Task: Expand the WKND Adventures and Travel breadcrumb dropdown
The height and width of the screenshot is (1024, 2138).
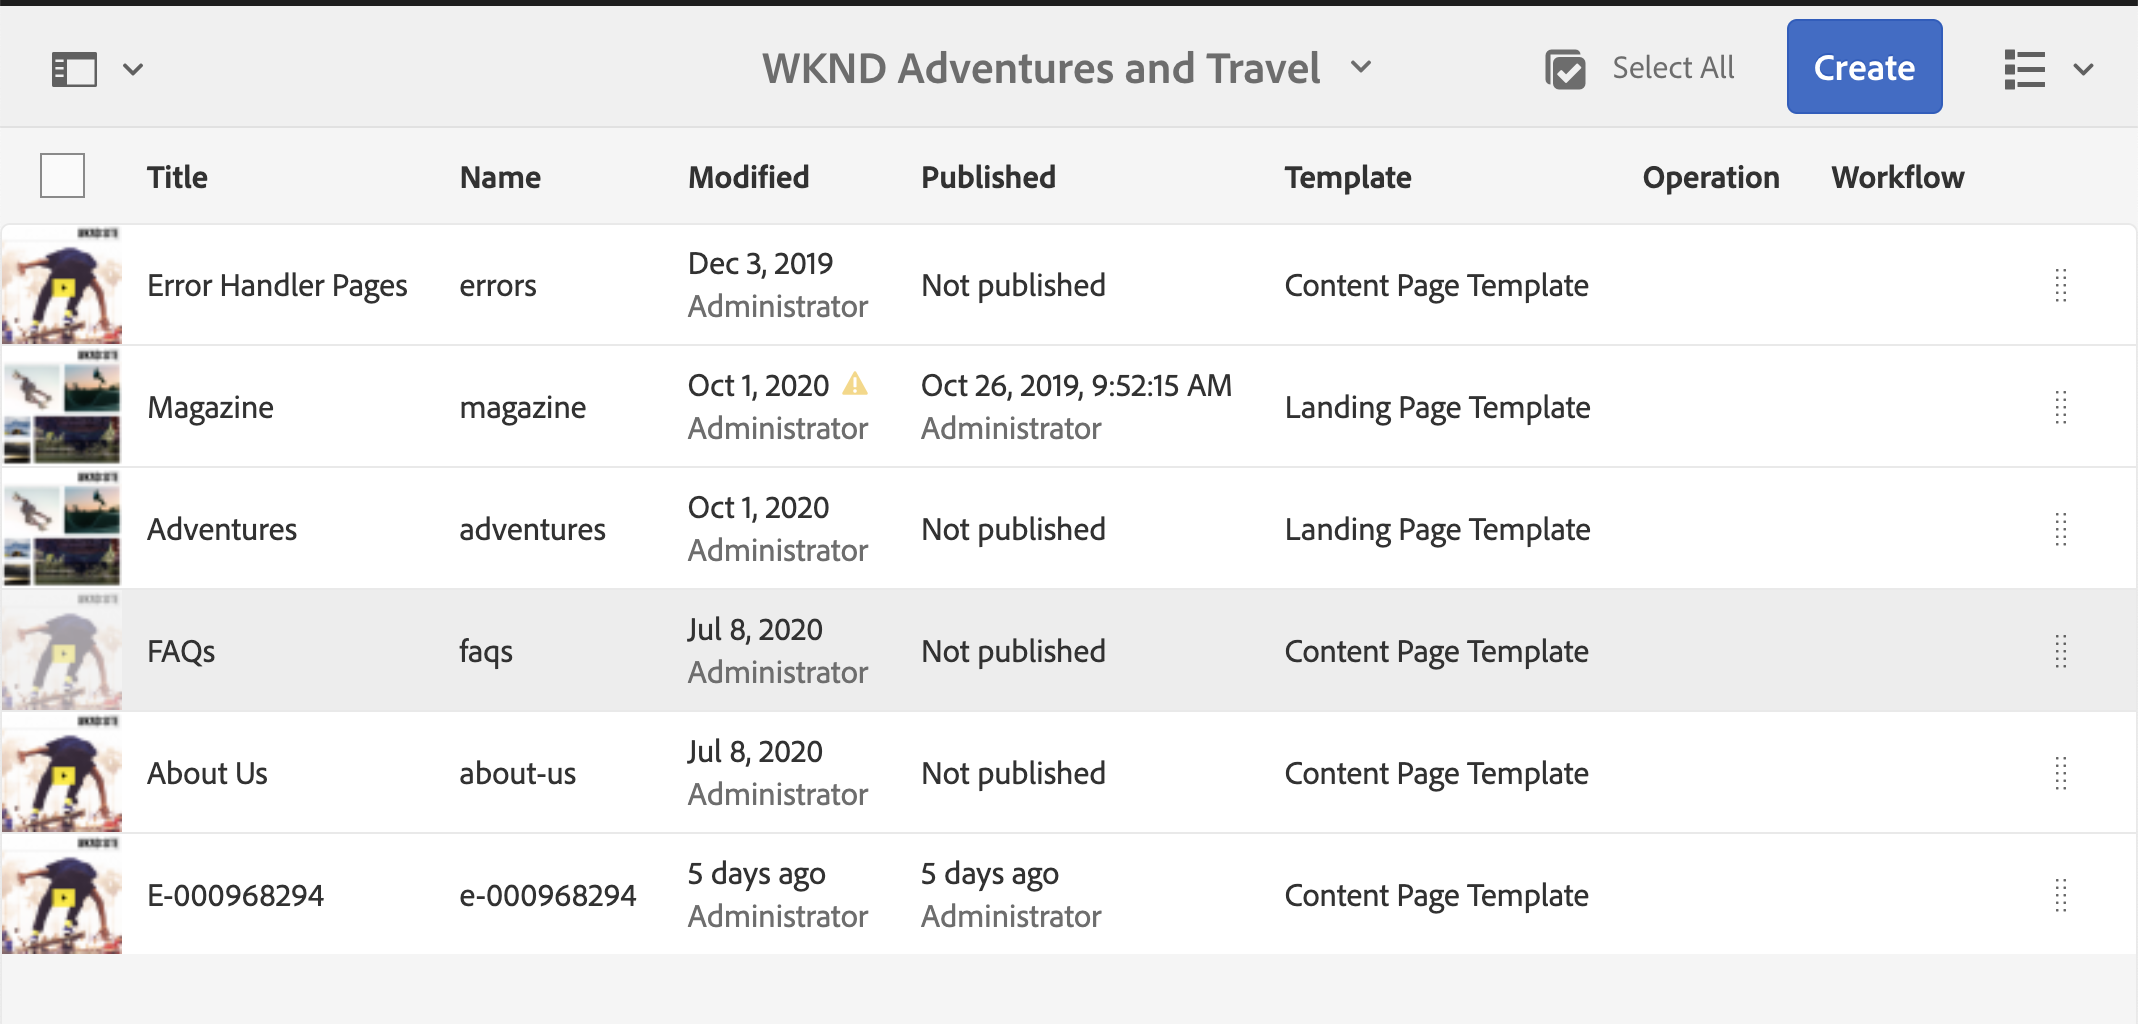Action: (x=1361, y=67)
